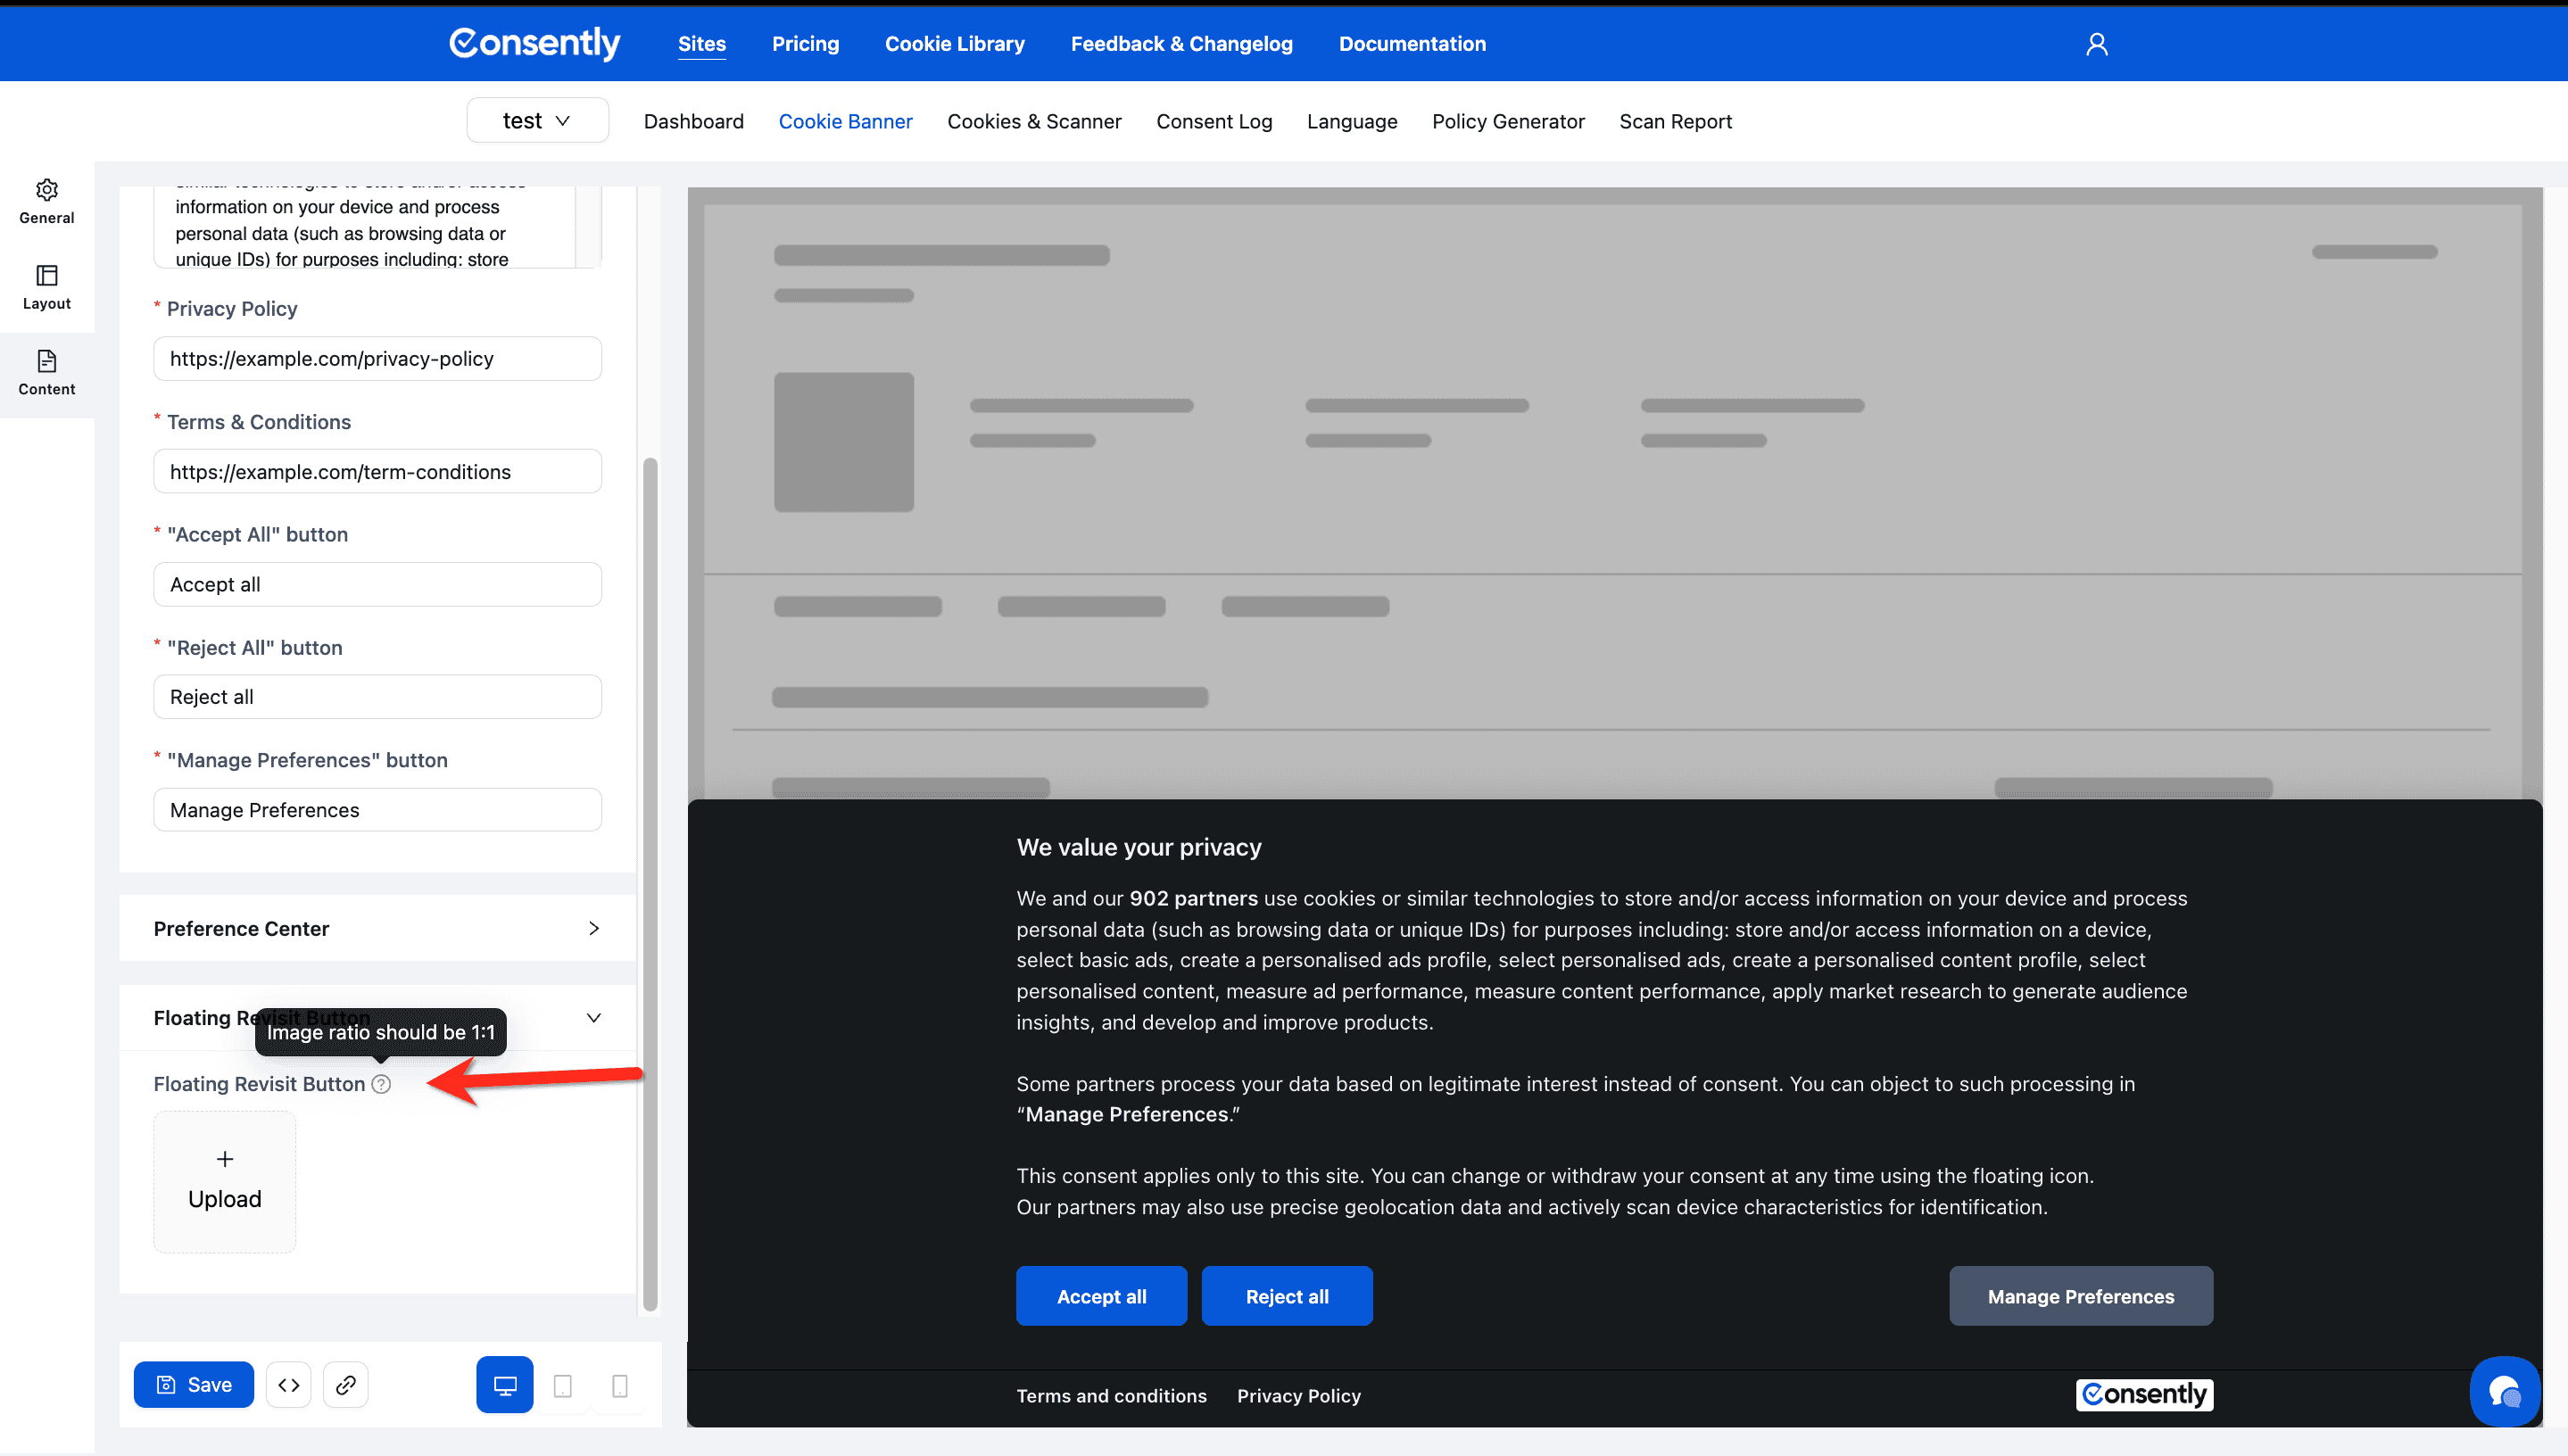Switch to the Layout panel icon
Image resolution: width=2568 pixels, height=1456 pixels.
point(47,276)
